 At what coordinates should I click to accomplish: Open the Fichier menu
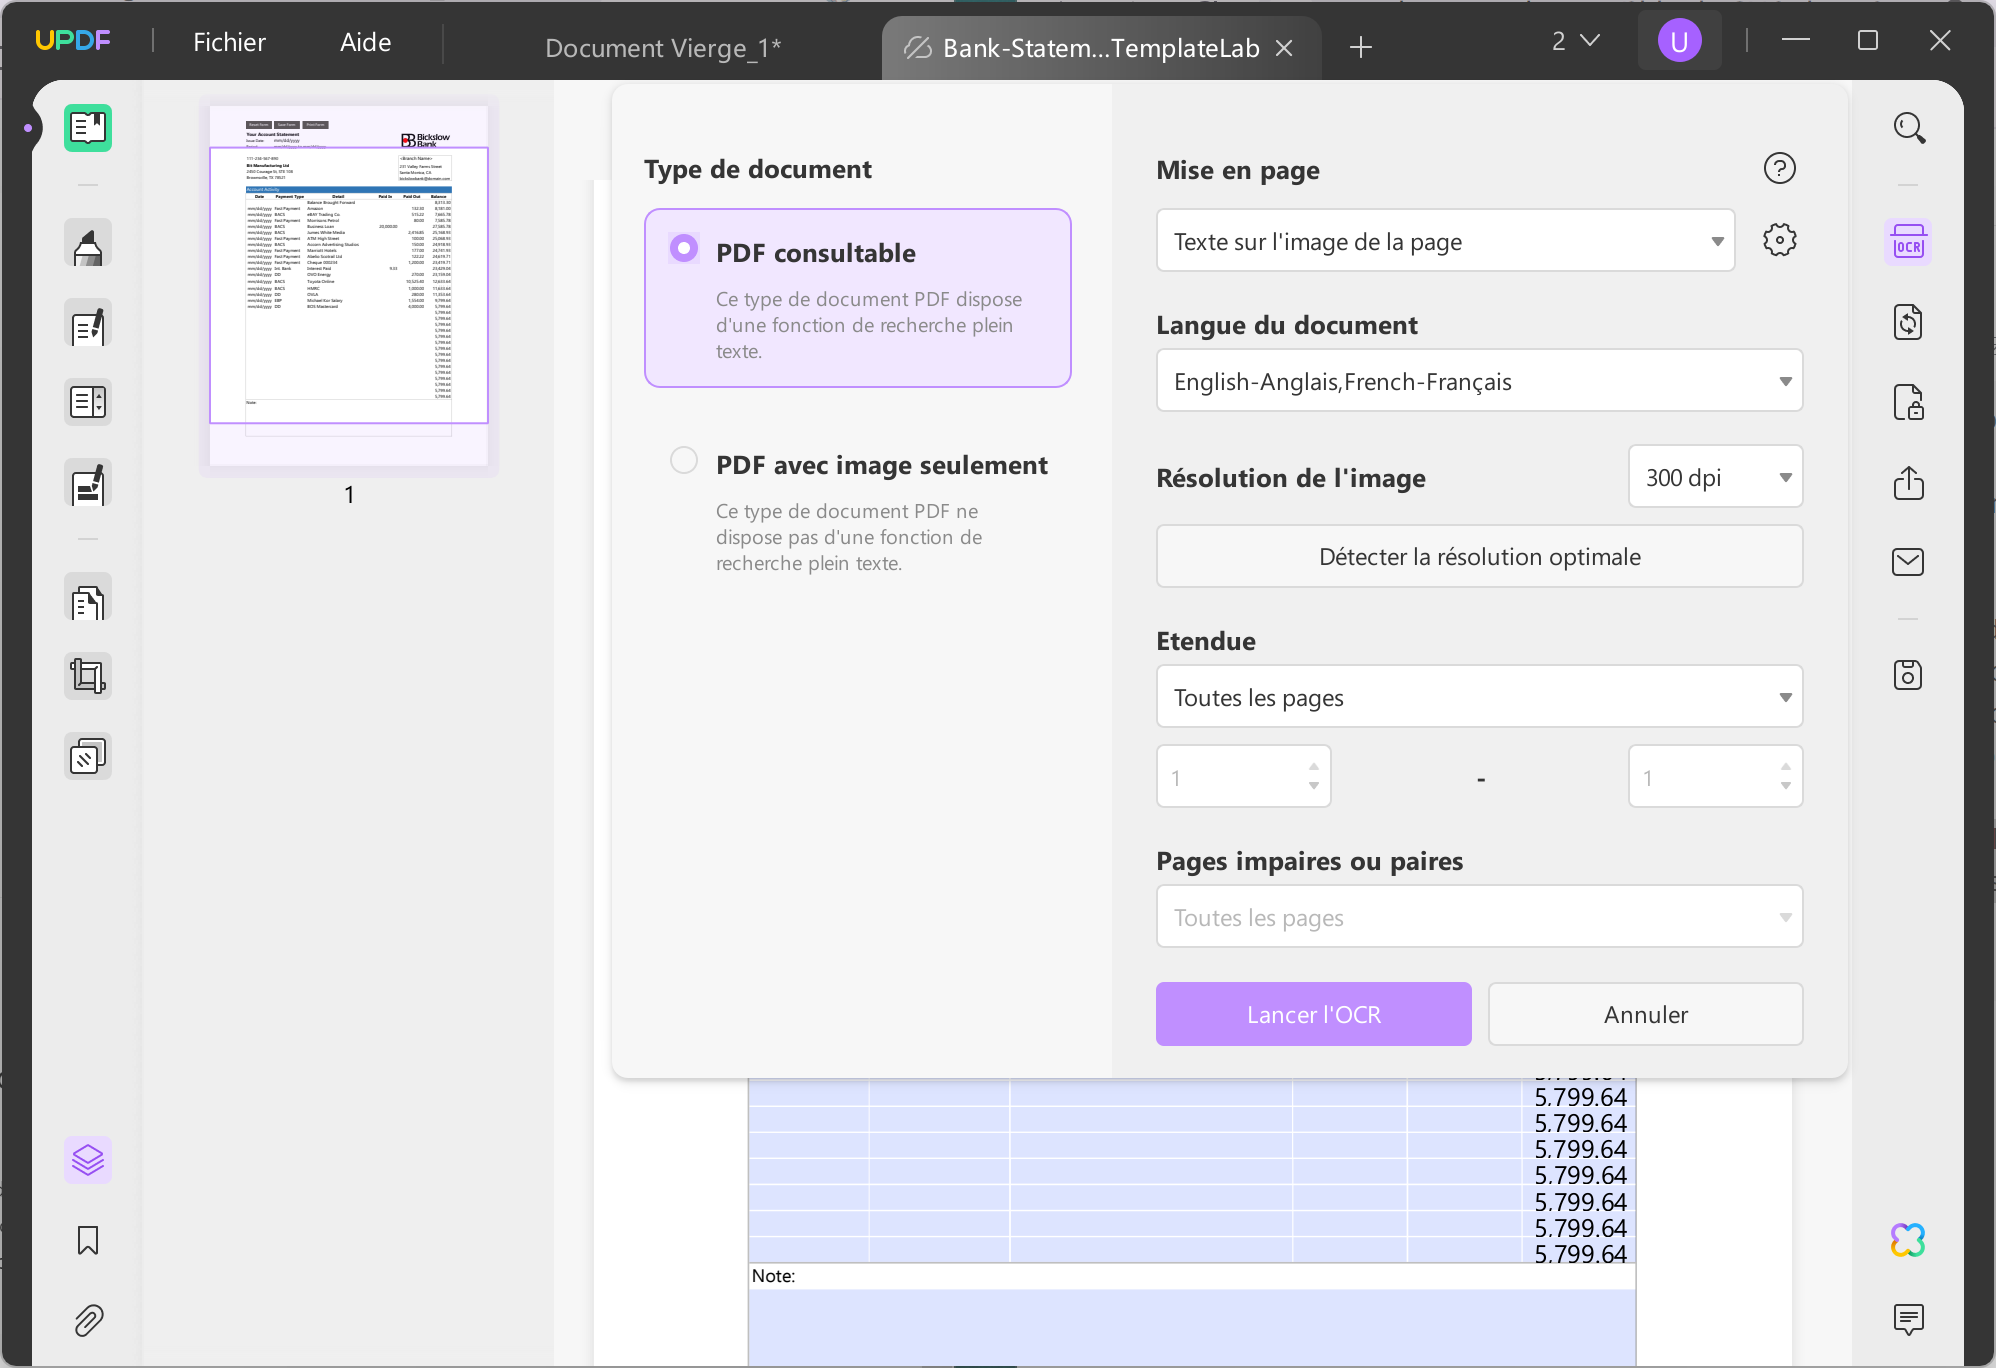point(229,42)
